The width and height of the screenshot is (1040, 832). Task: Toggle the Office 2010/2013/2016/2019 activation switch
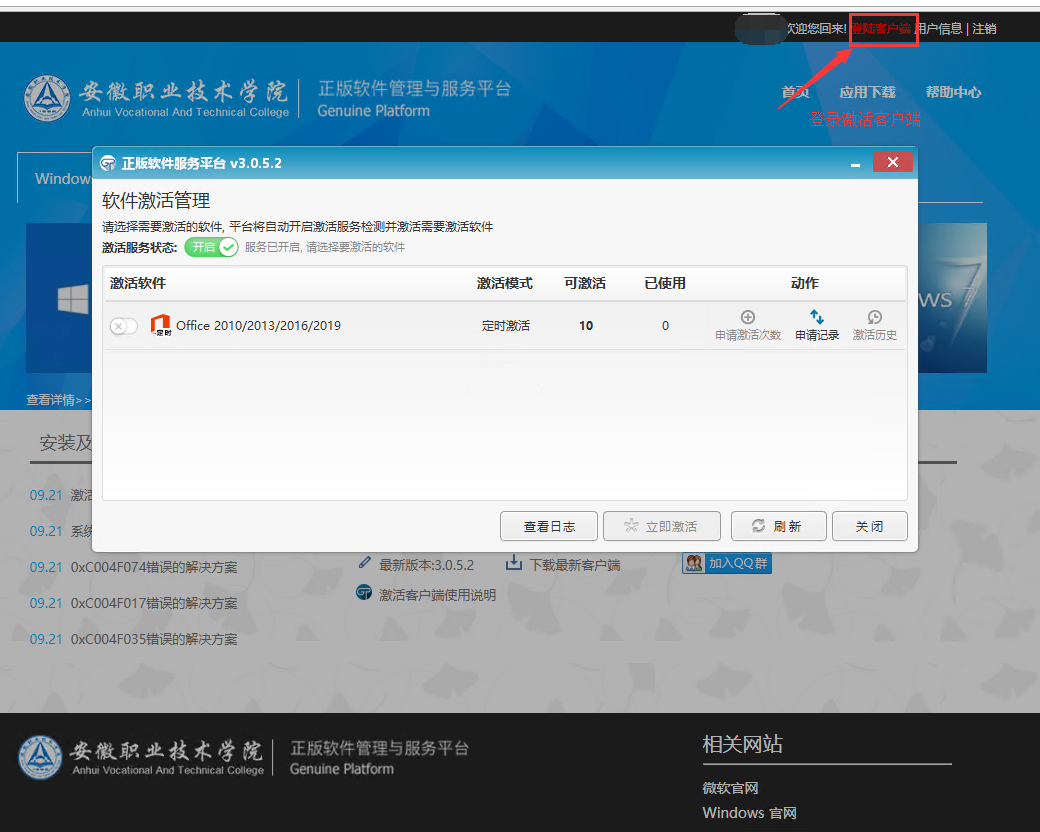tap(124, 326)
